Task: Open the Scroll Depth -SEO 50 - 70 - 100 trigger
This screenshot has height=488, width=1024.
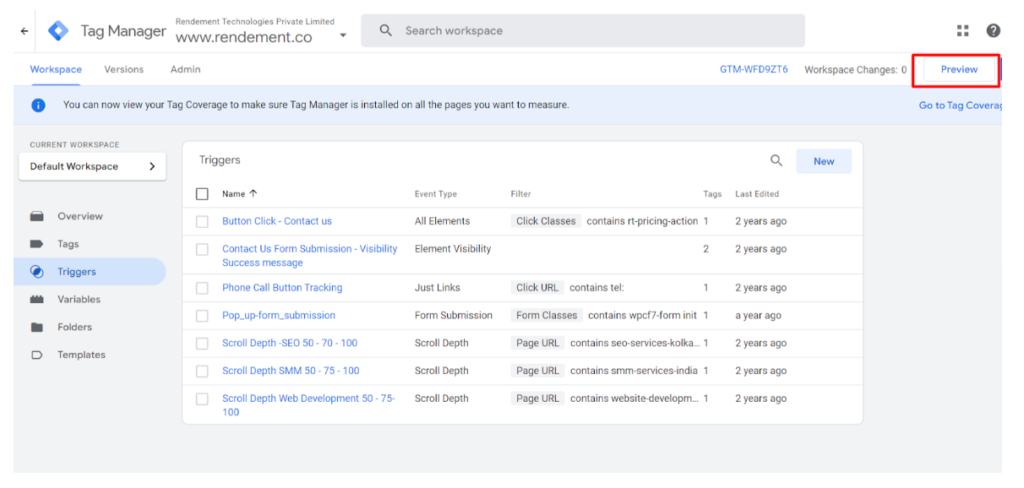Action: click(290, 344)
